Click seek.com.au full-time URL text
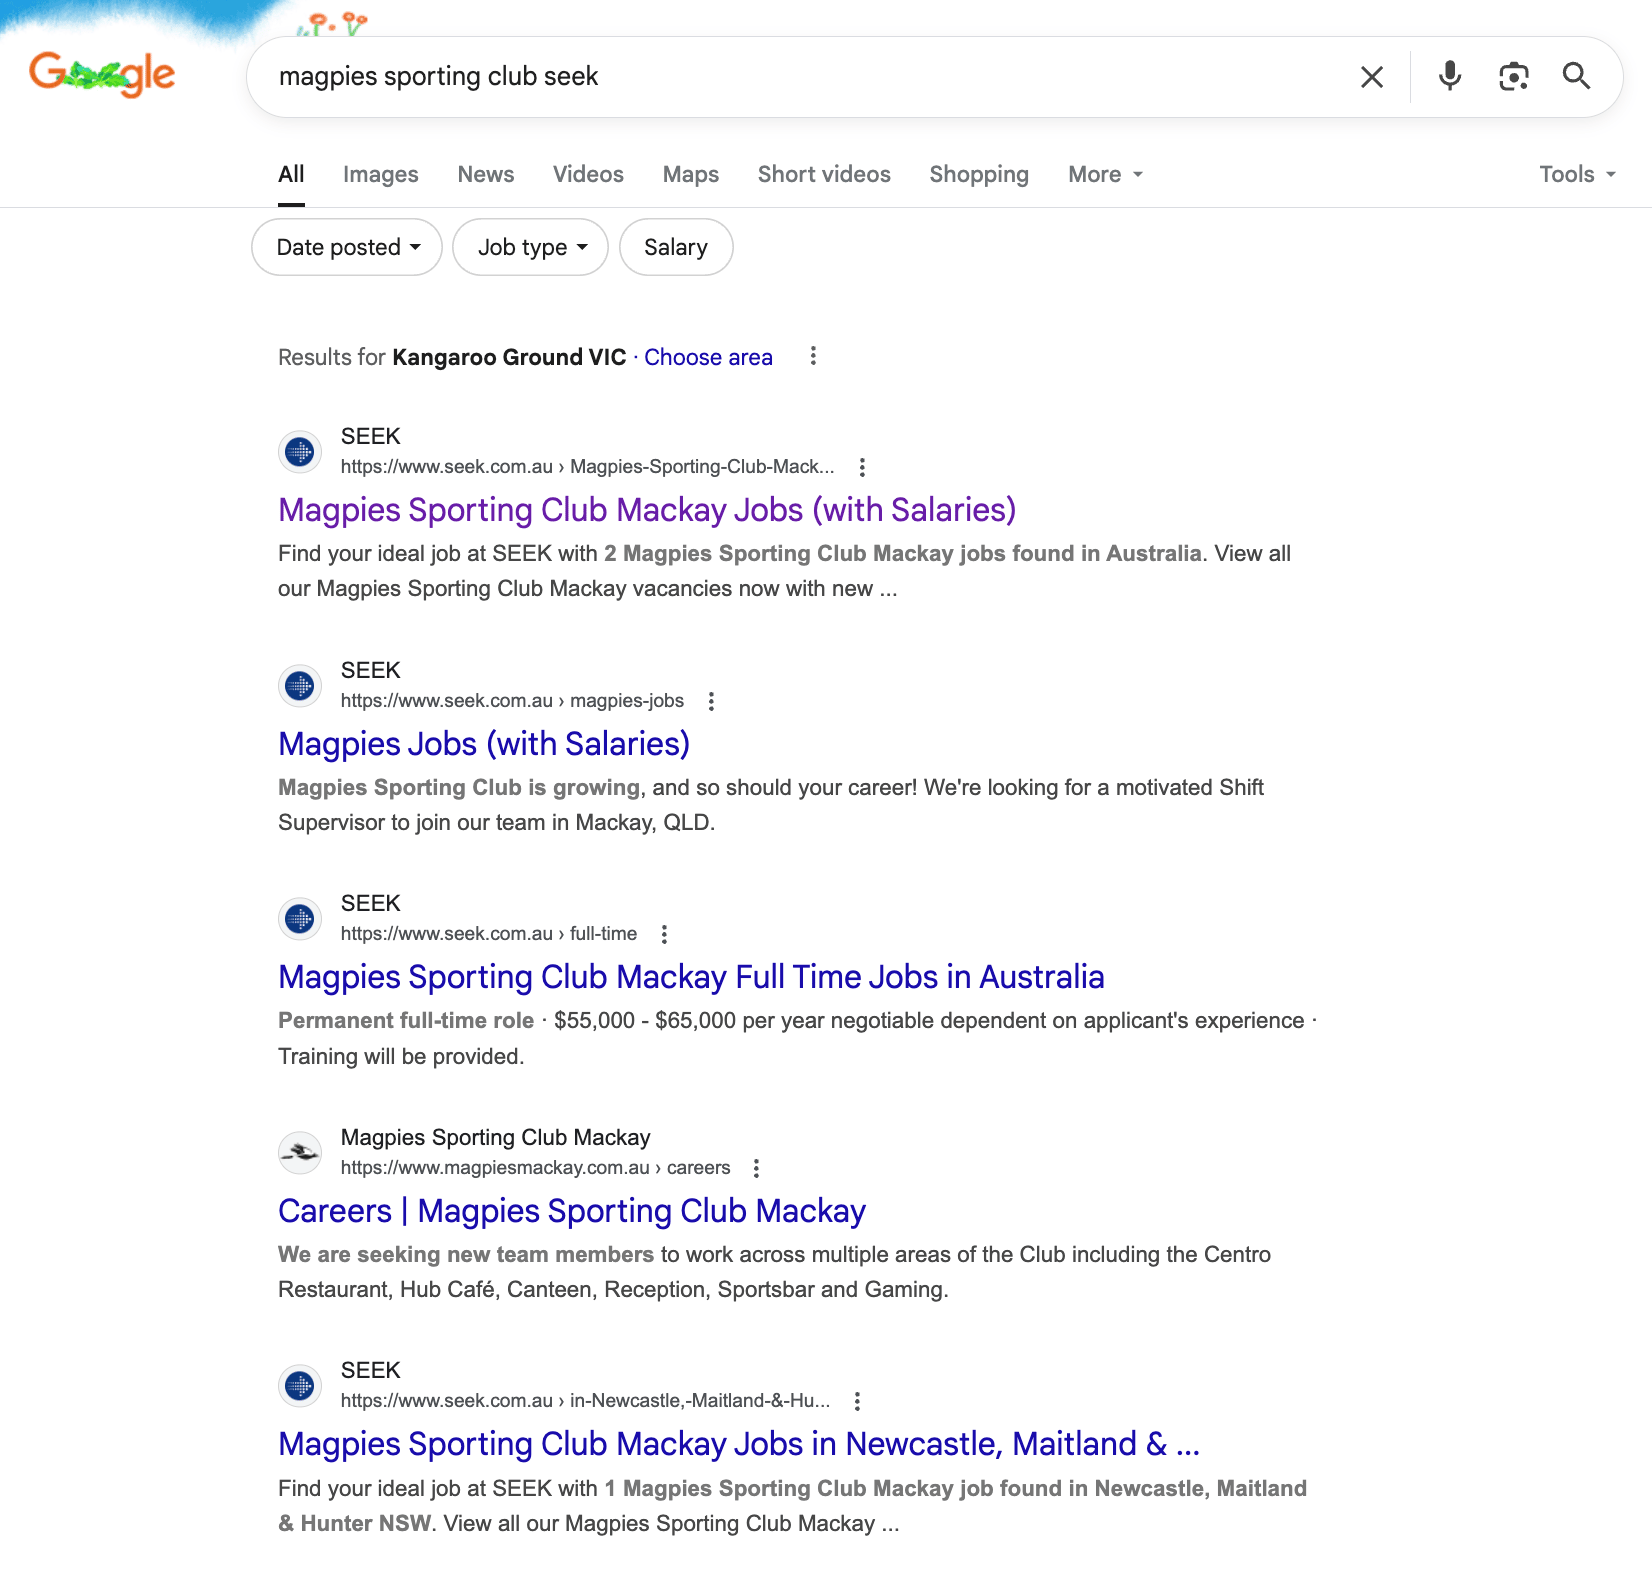The image size is (1652, 1576). point(489,934)
